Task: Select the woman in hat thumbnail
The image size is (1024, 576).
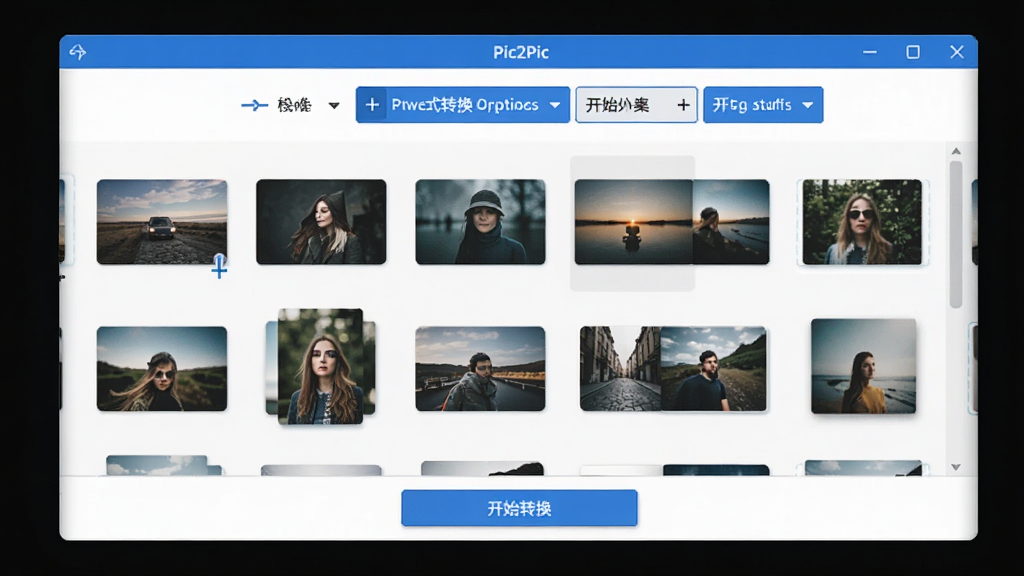Action: 480,222
